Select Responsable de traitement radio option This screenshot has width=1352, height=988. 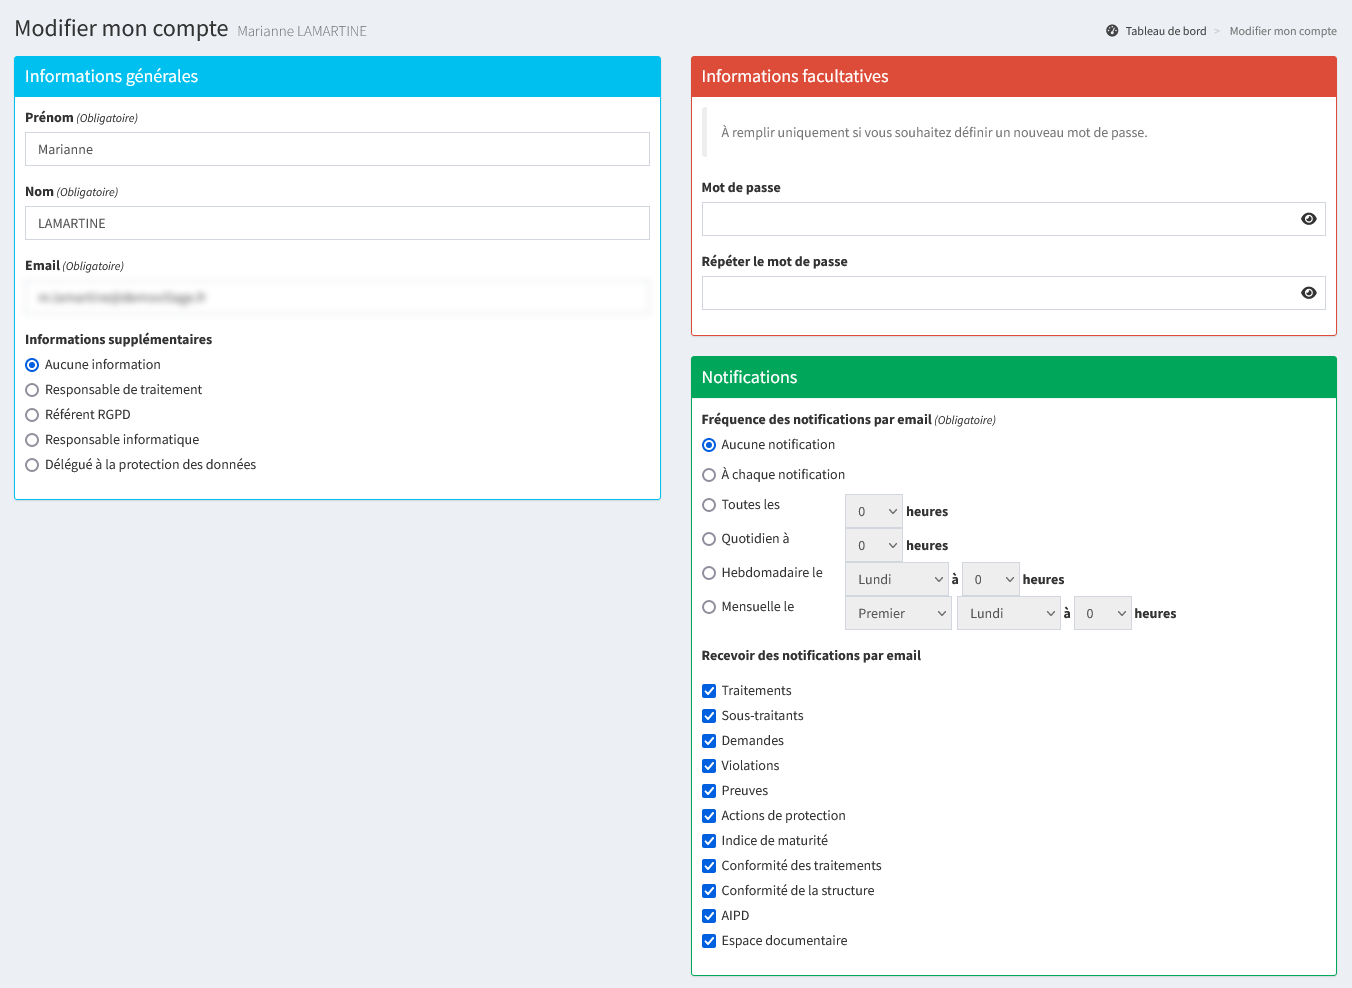click(x=32, y=390)
